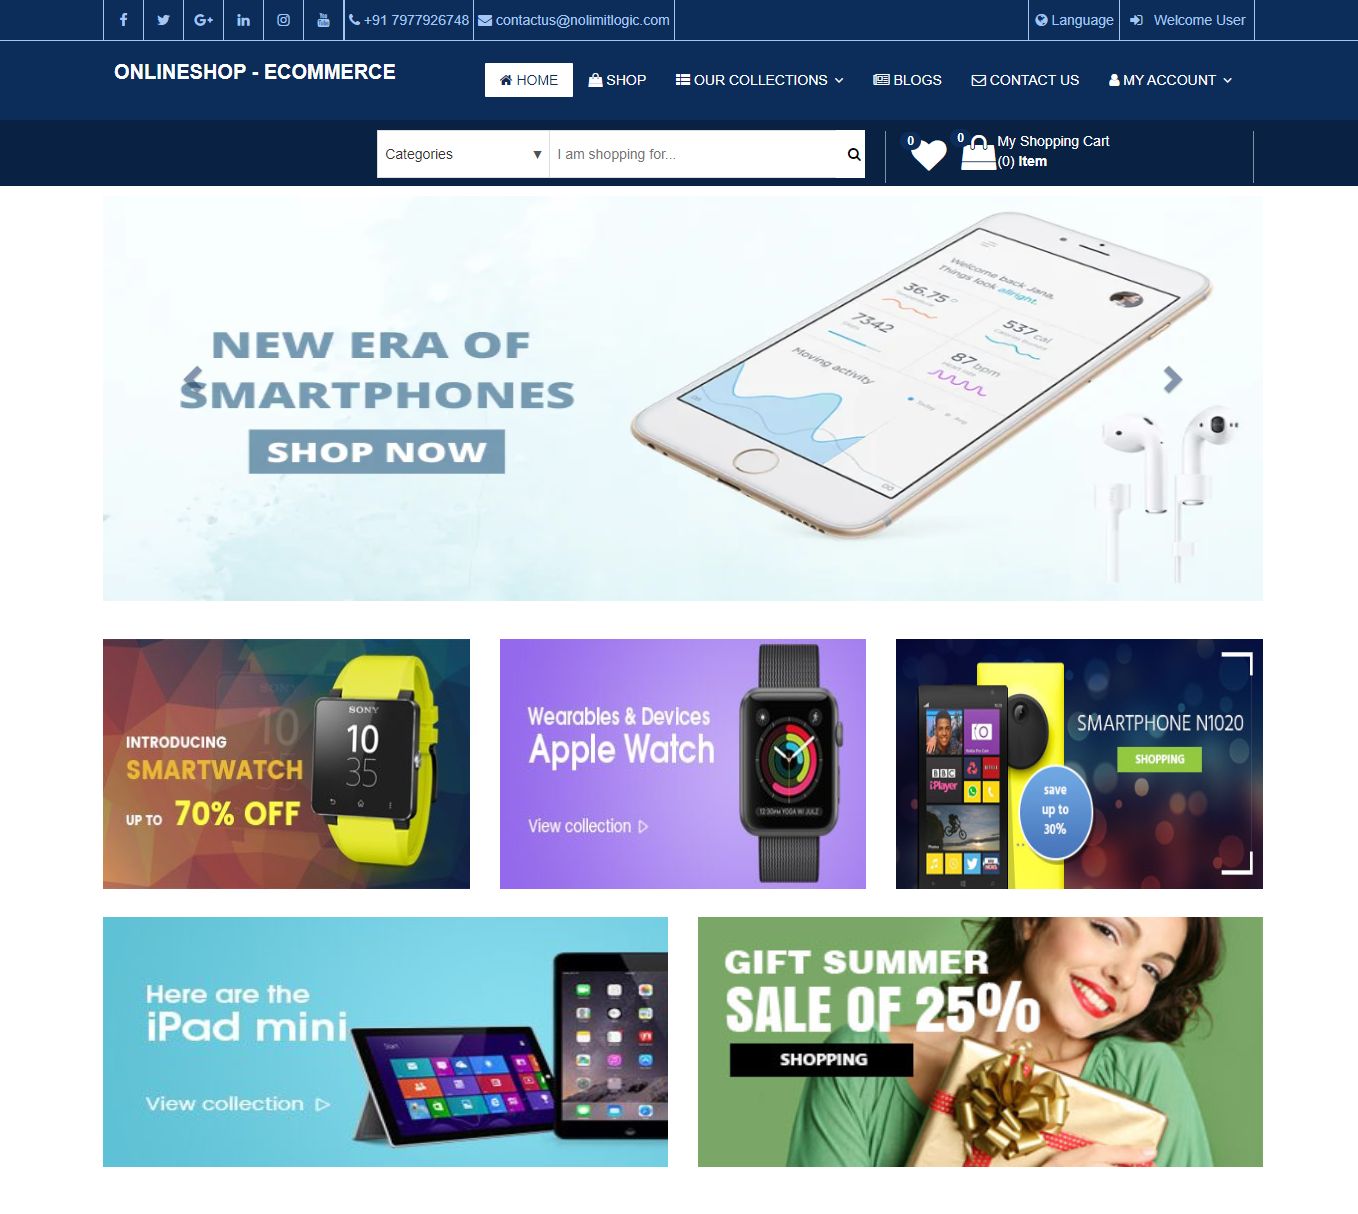Expand the Our Collections menu

click(759, 80)
